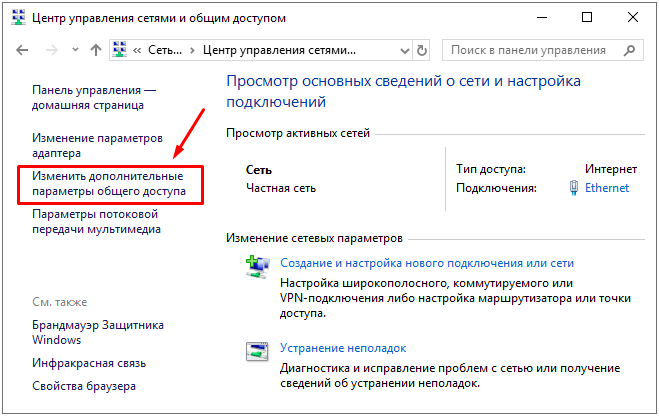Click the Частная сеть text

(281, 188)
